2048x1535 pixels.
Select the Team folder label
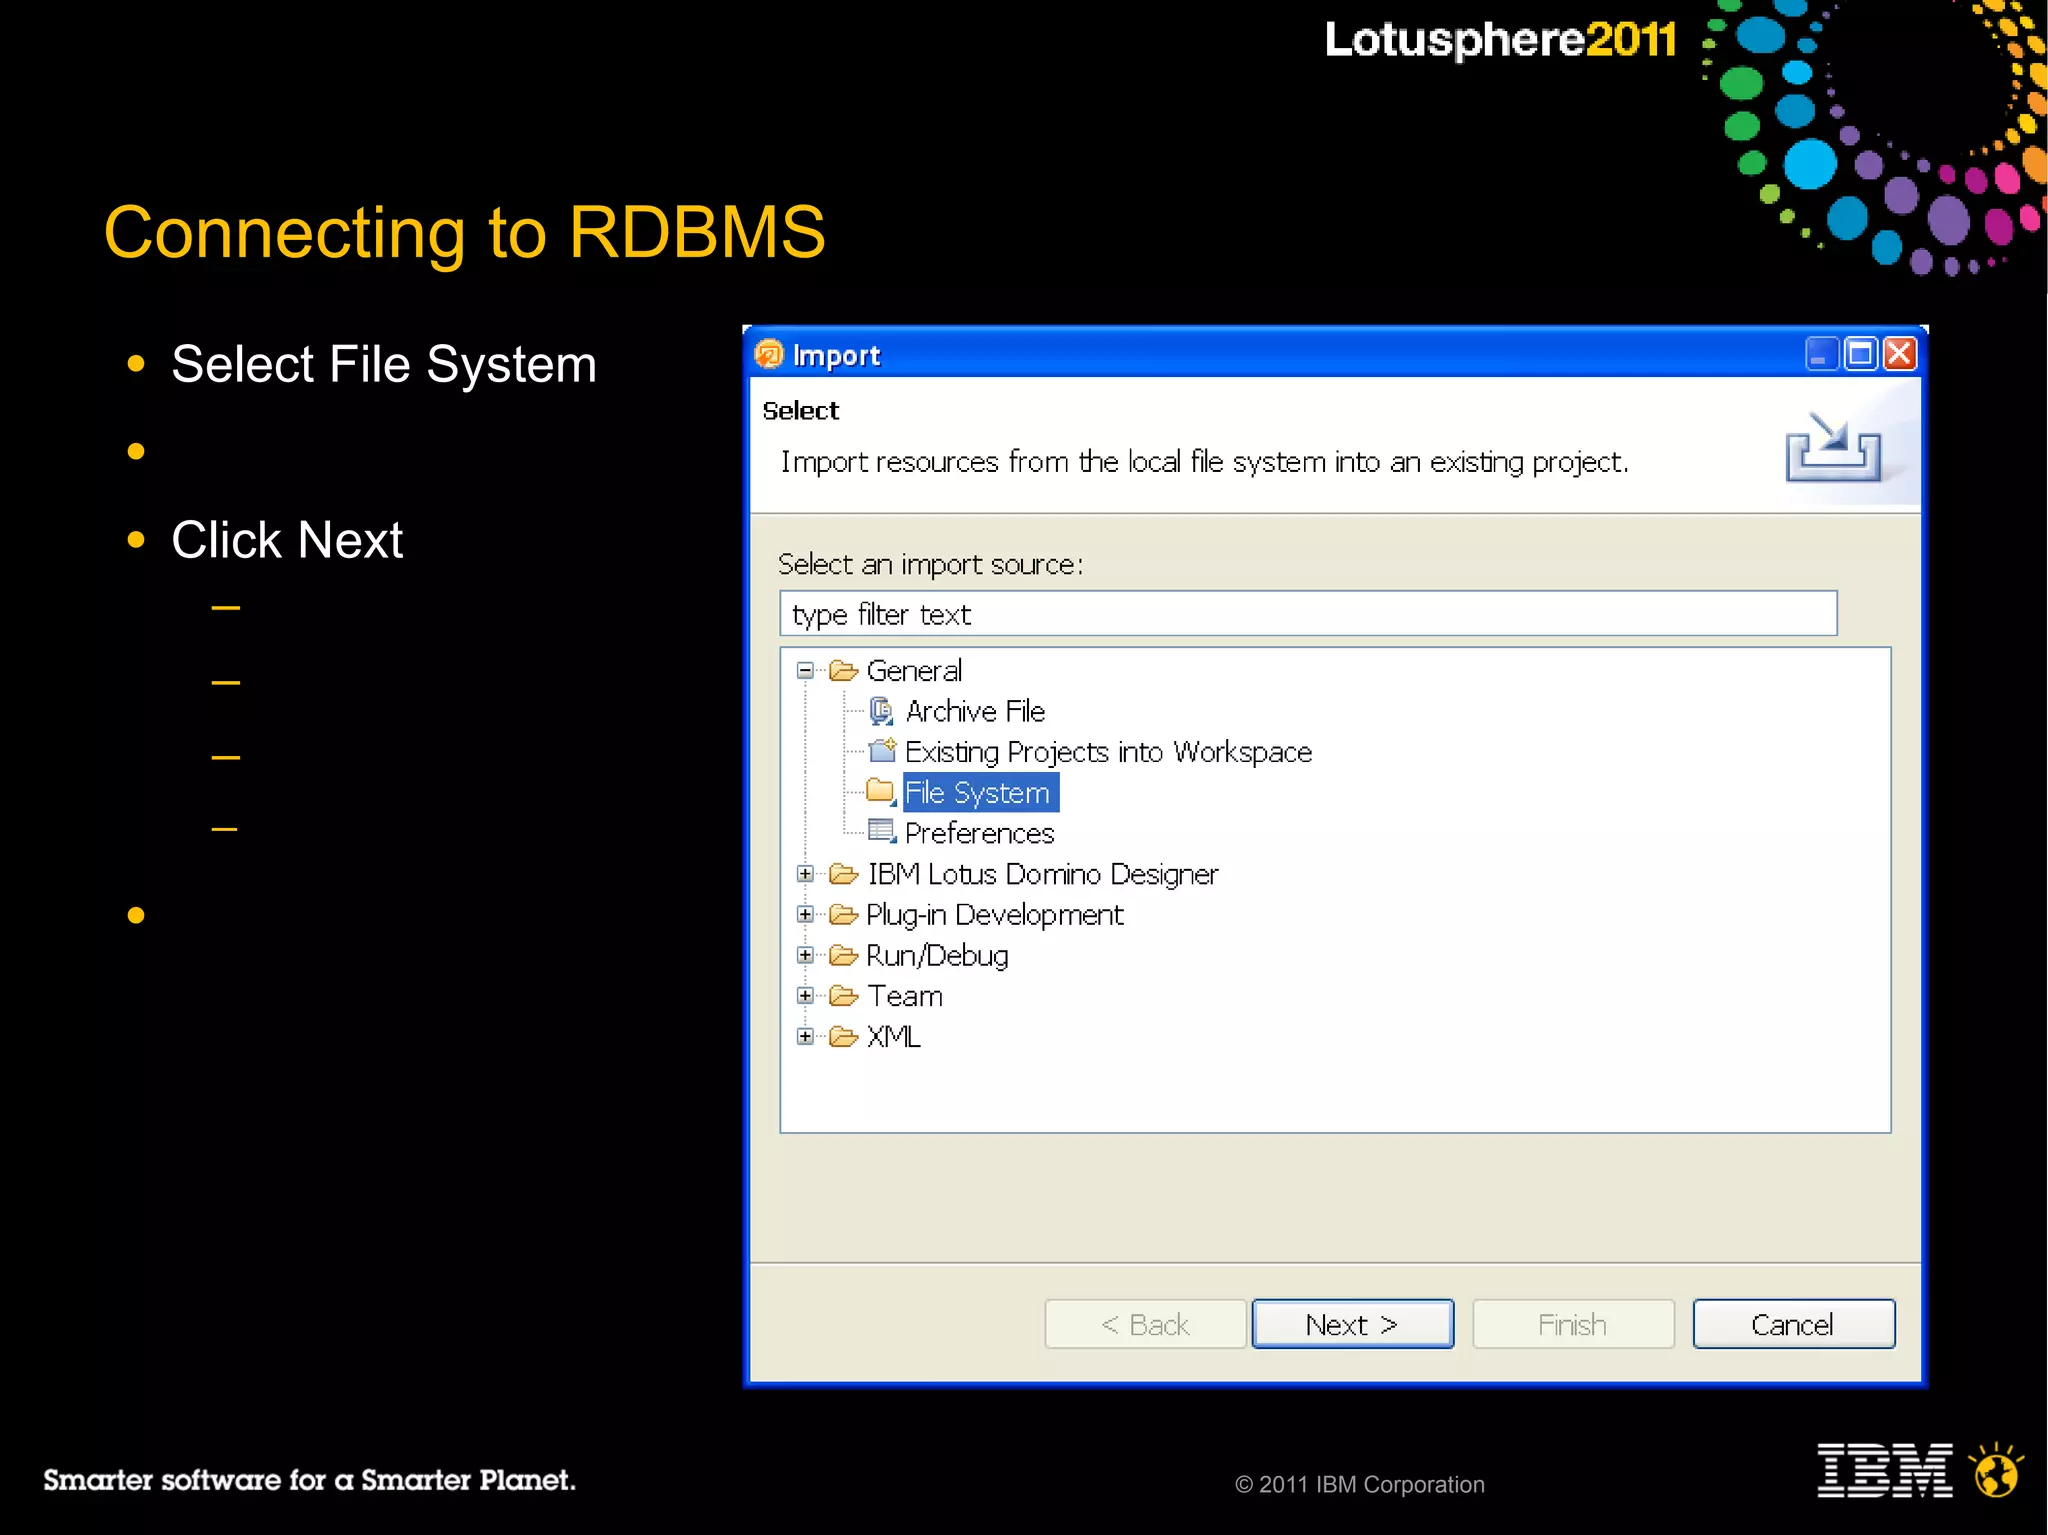coord(905,996)
